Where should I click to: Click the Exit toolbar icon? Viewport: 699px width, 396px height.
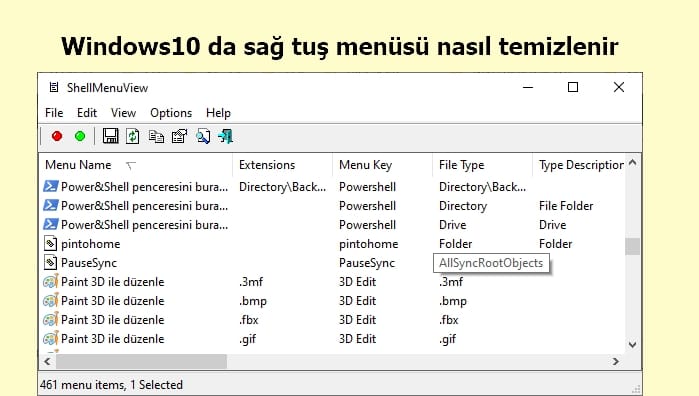point(226,136)
